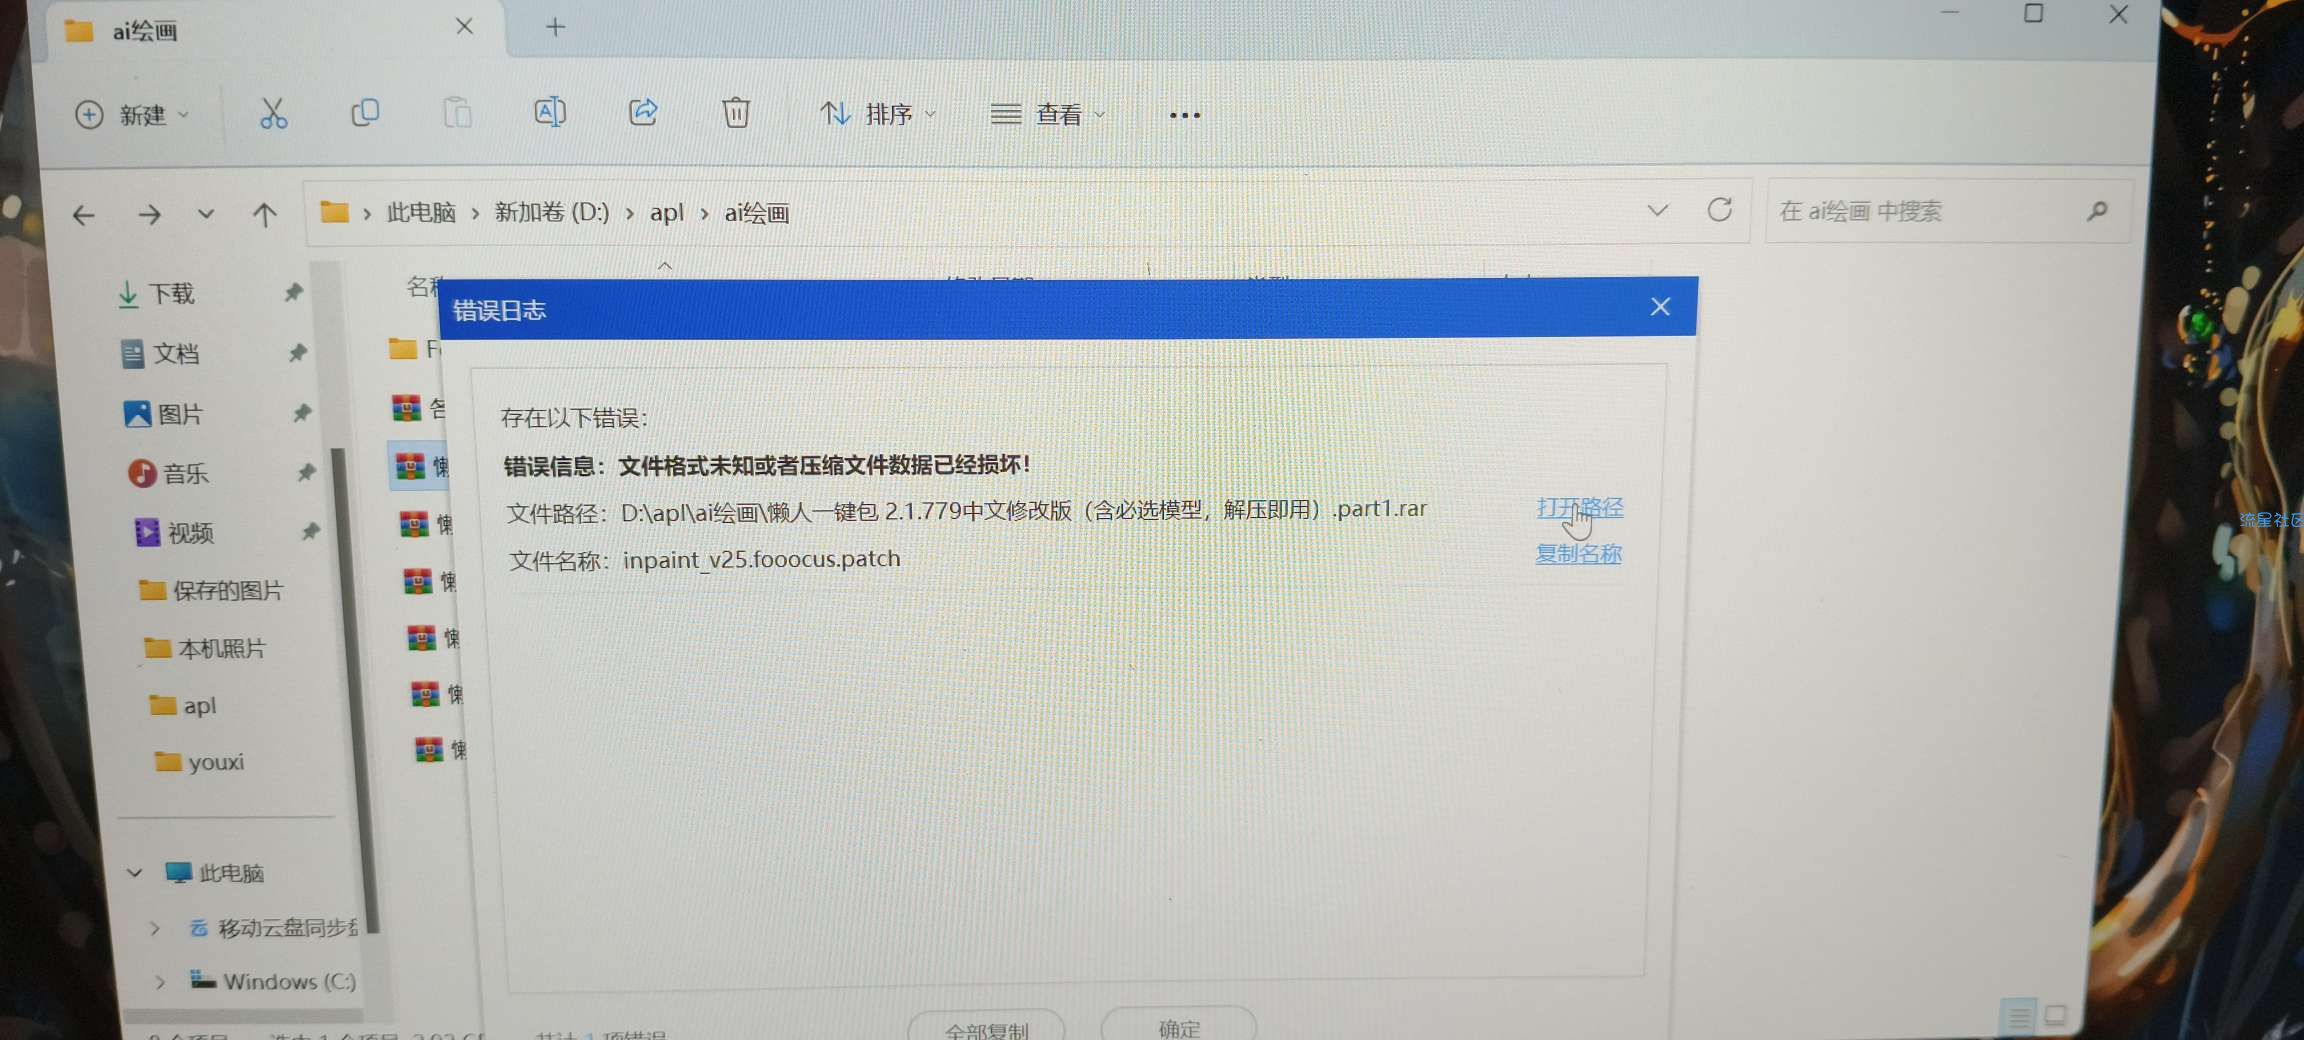
Task: Click the Paste clipboard icon
Action: tap(457, 113)
